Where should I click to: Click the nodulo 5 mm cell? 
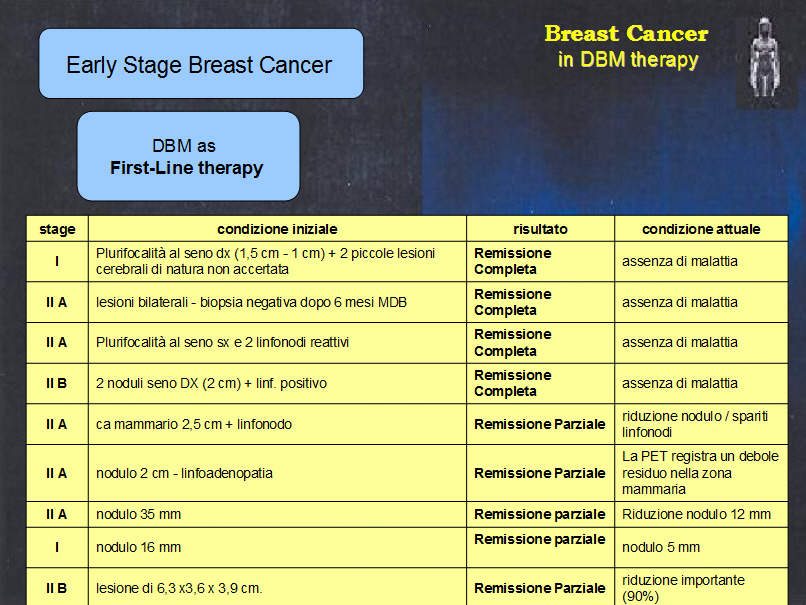tap(701, 547)
